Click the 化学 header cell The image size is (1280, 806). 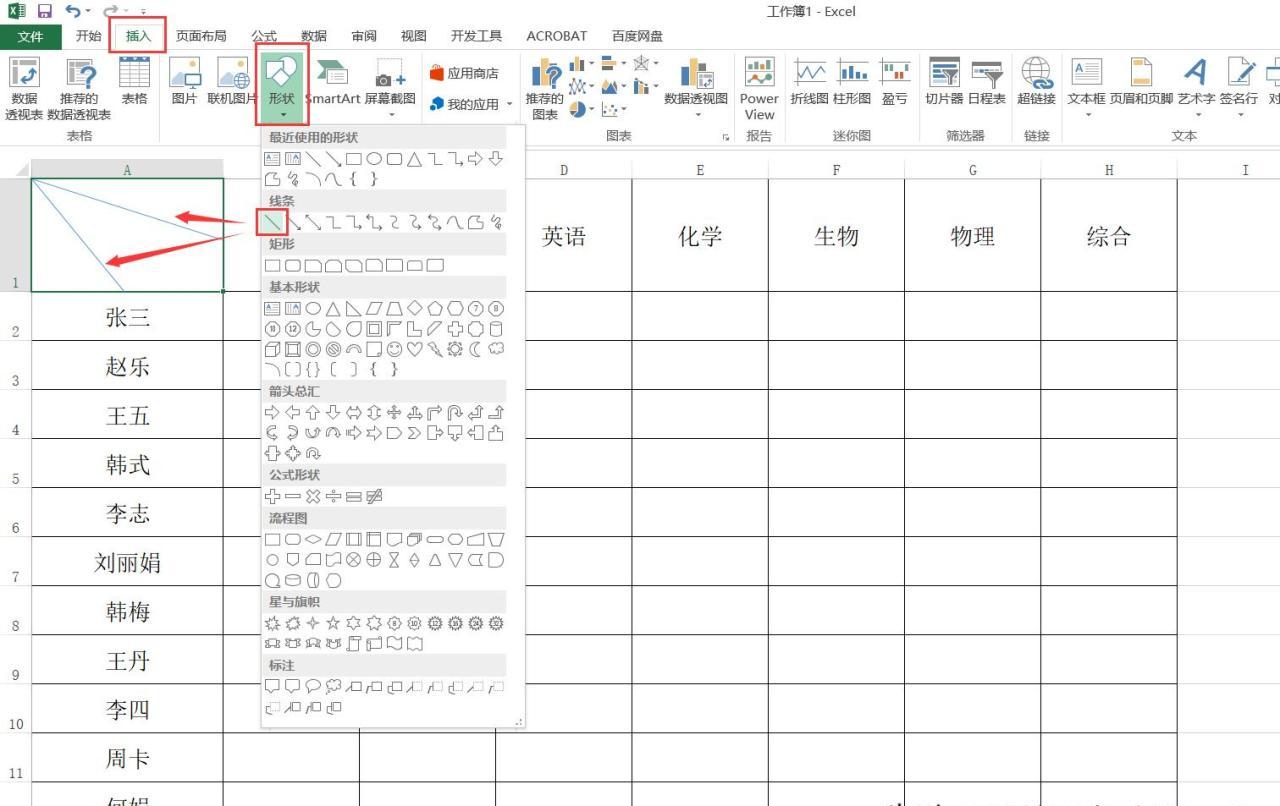click(x=700, y=236)
